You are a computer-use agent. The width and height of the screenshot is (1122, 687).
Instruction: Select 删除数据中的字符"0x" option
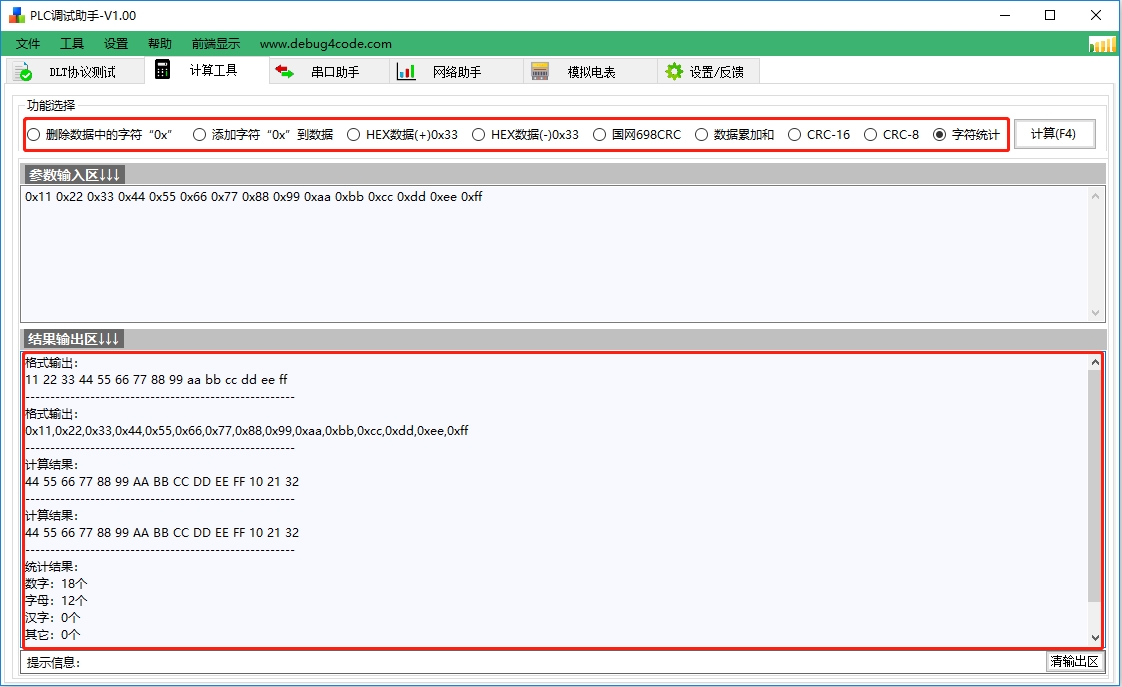[x=34, y=135]
